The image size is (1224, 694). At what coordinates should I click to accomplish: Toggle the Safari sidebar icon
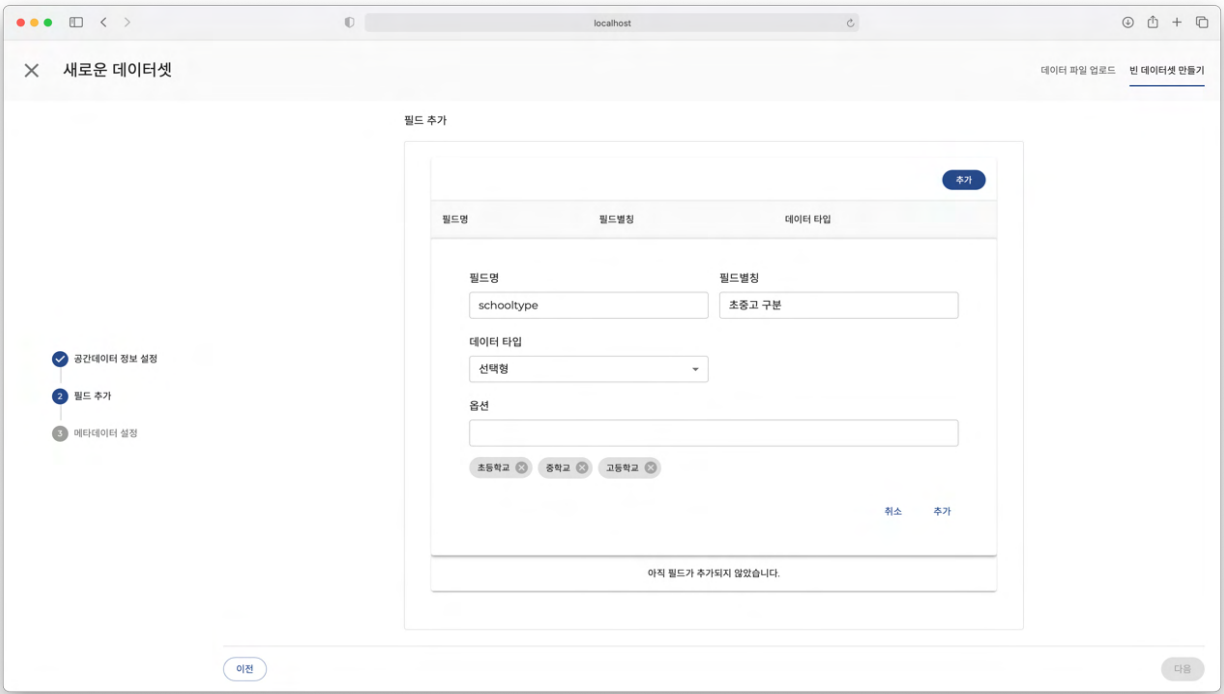click(x=76, y=22)
